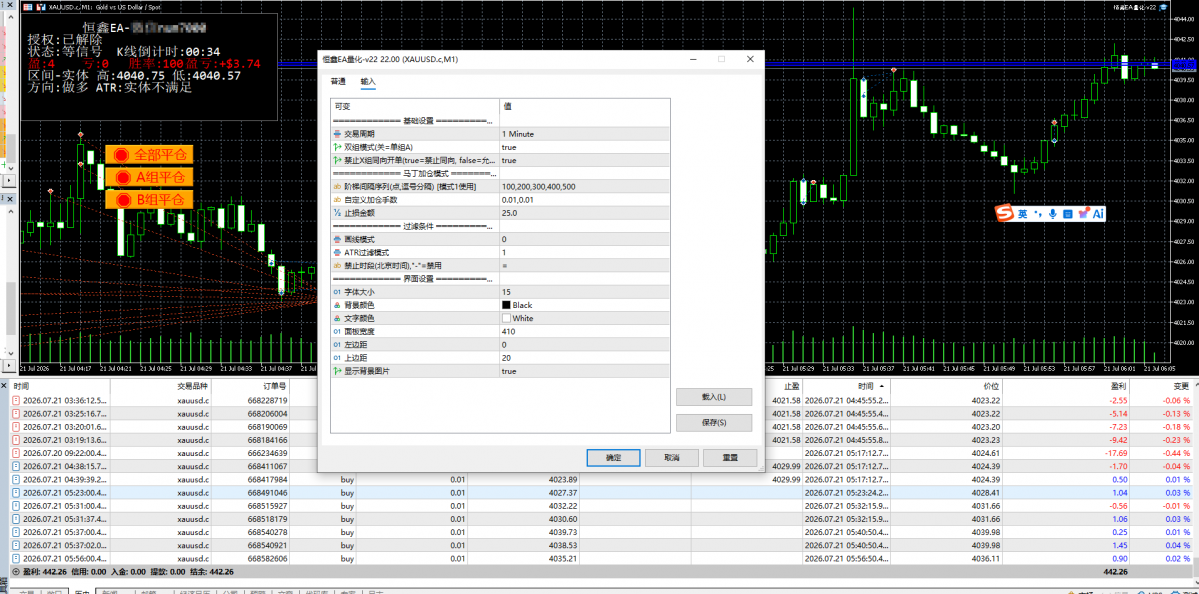
Task: Sort history by the 时间 column arrow
Action: [x=882, y=387]
